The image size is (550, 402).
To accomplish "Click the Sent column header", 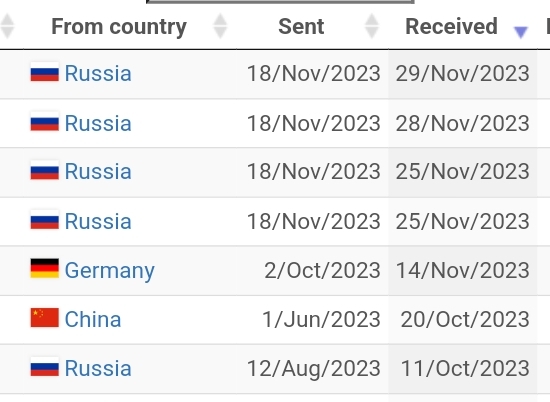I will (301, 27).
